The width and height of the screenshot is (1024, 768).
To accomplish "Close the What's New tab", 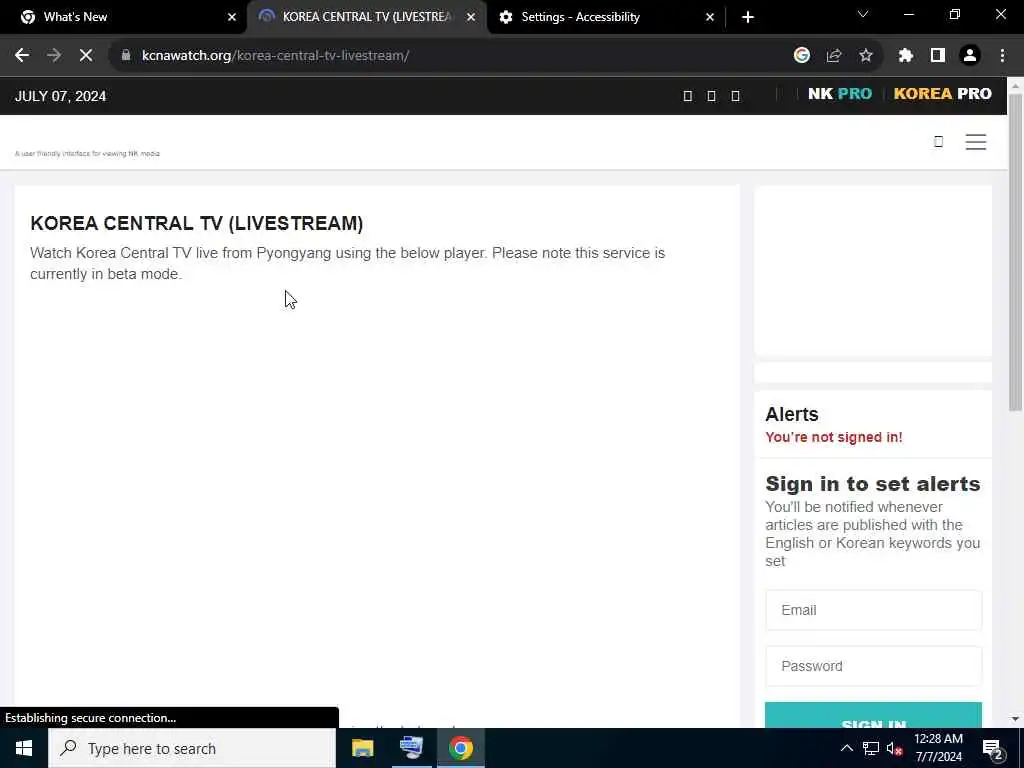I will pyautogui.click(x=232, y=17).
